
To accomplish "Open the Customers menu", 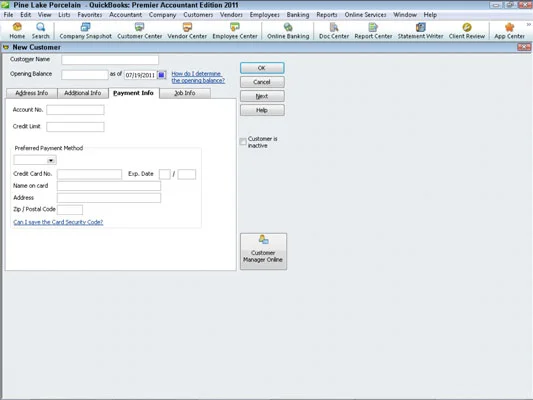I will click(x=198, y=15).
